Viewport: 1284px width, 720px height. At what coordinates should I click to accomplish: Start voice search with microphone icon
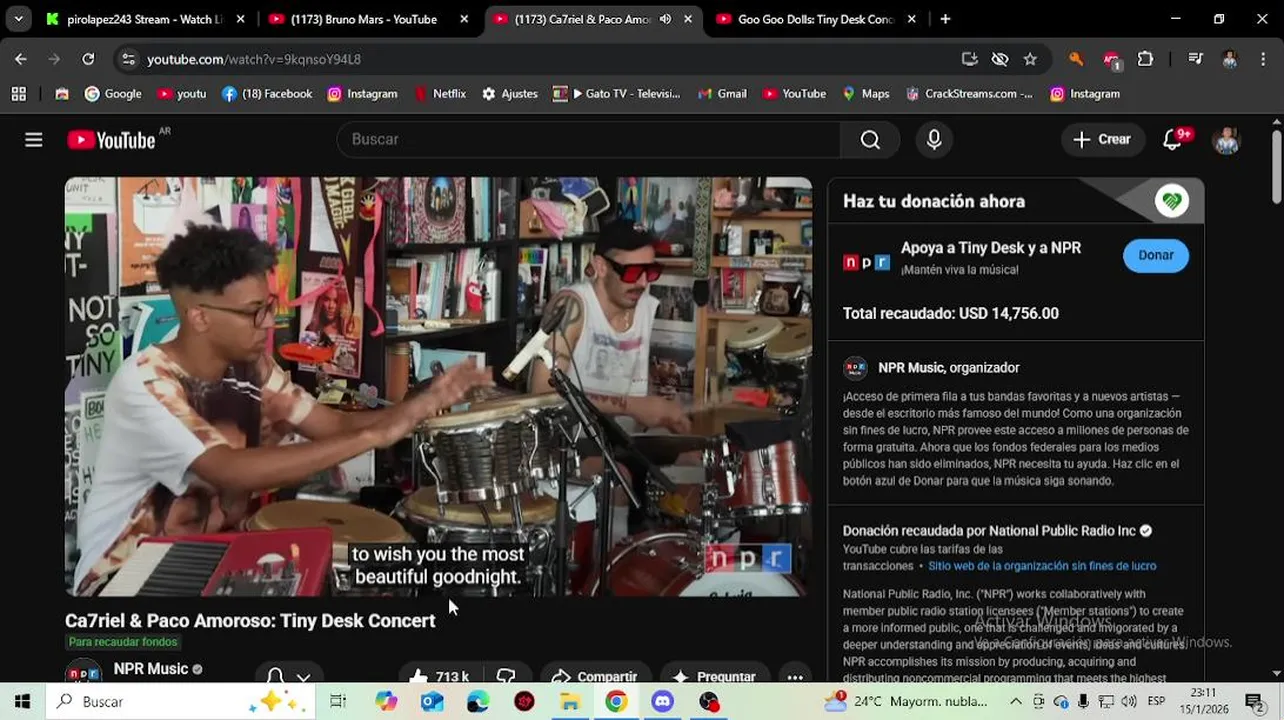(x=934, y=140)
